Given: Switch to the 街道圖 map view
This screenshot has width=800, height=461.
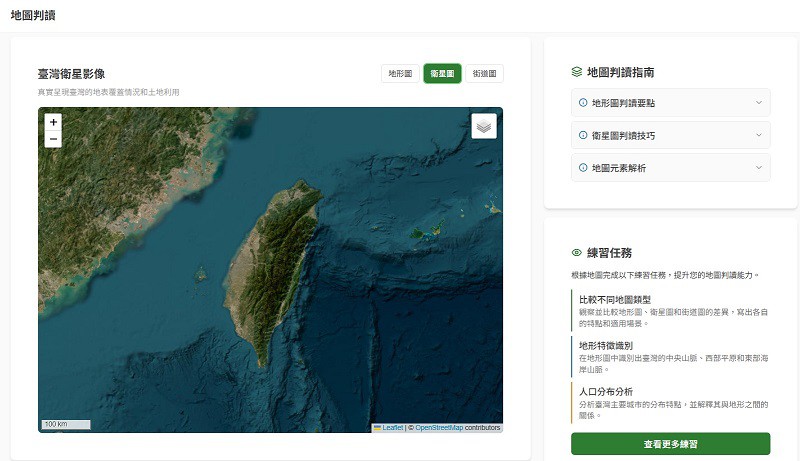Looking at the screenshot, I should (484, 74).
